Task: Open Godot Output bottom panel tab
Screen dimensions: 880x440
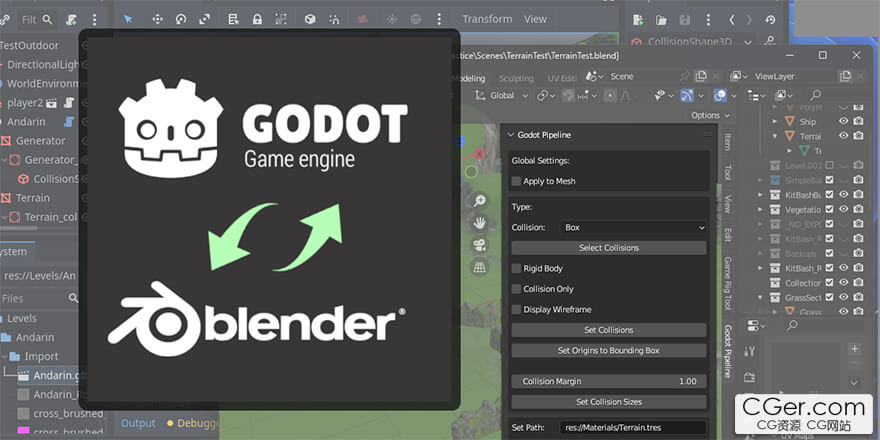Action: pos(138,423)
